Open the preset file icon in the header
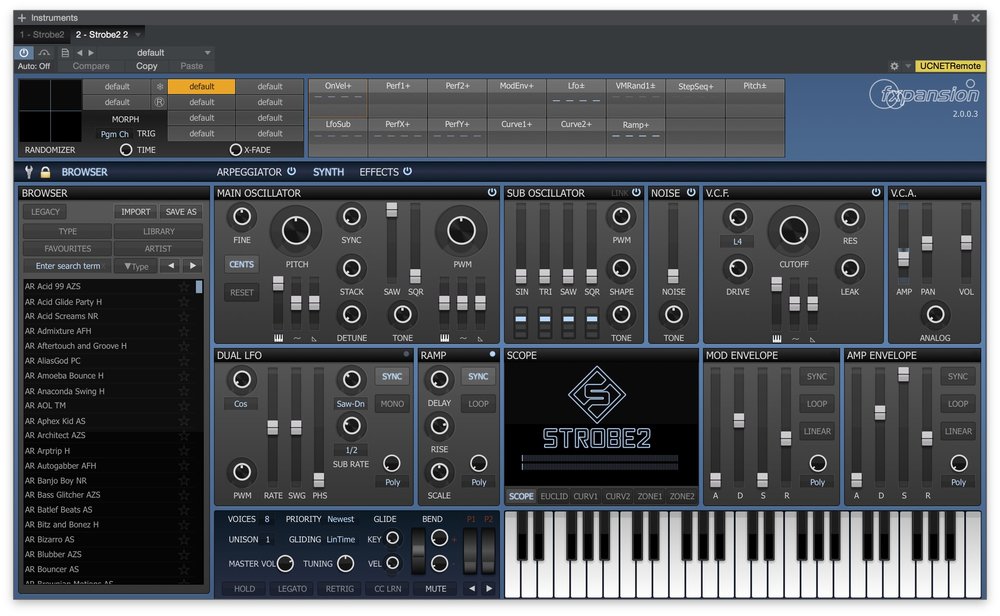The image size is (1000, 616). click(x=64, y=53)
